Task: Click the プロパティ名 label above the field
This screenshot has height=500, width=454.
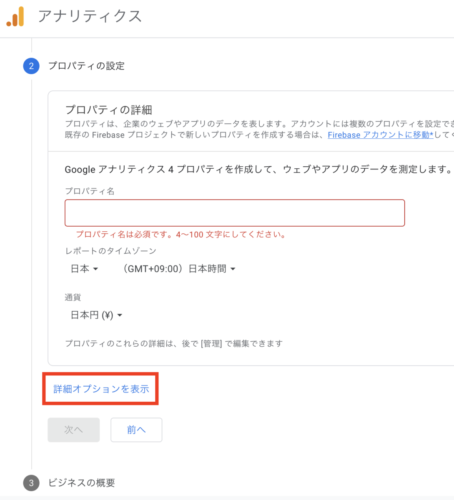Action: point(90,191)
